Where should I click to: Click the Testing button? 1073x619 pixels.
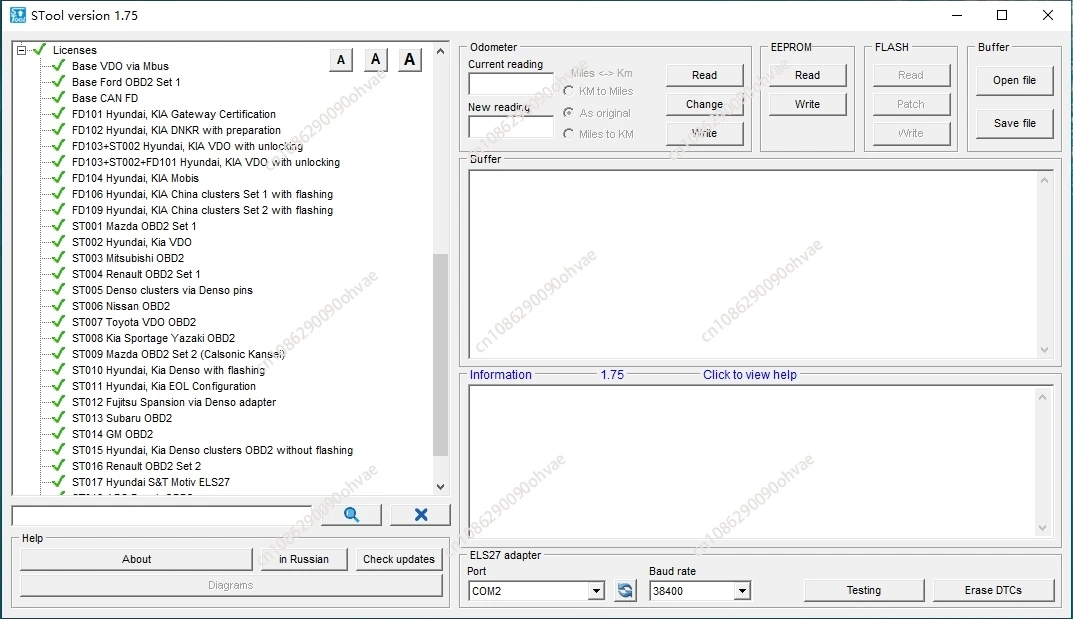864,590
